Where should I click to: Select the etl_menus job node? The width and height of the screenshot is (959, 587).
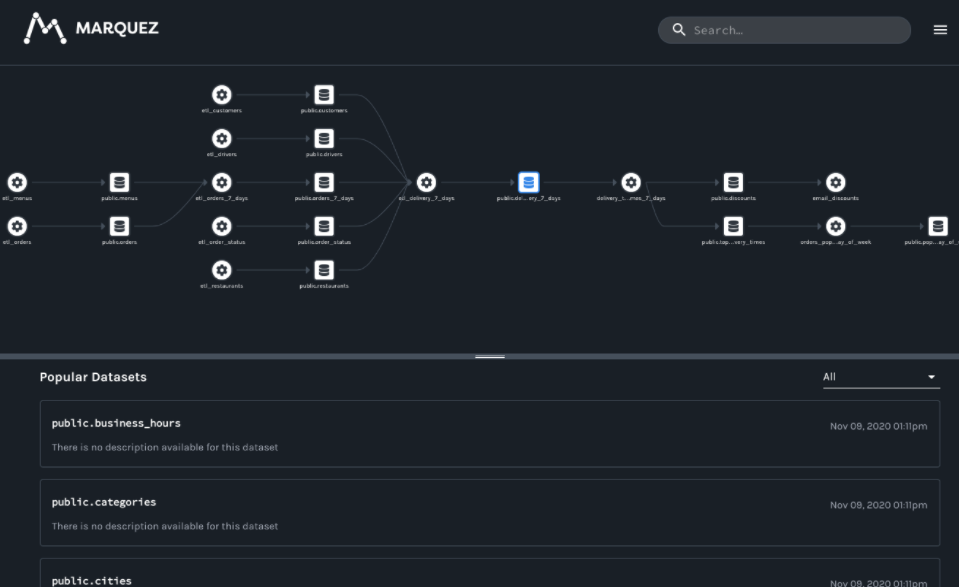click(x=17, y=182)
